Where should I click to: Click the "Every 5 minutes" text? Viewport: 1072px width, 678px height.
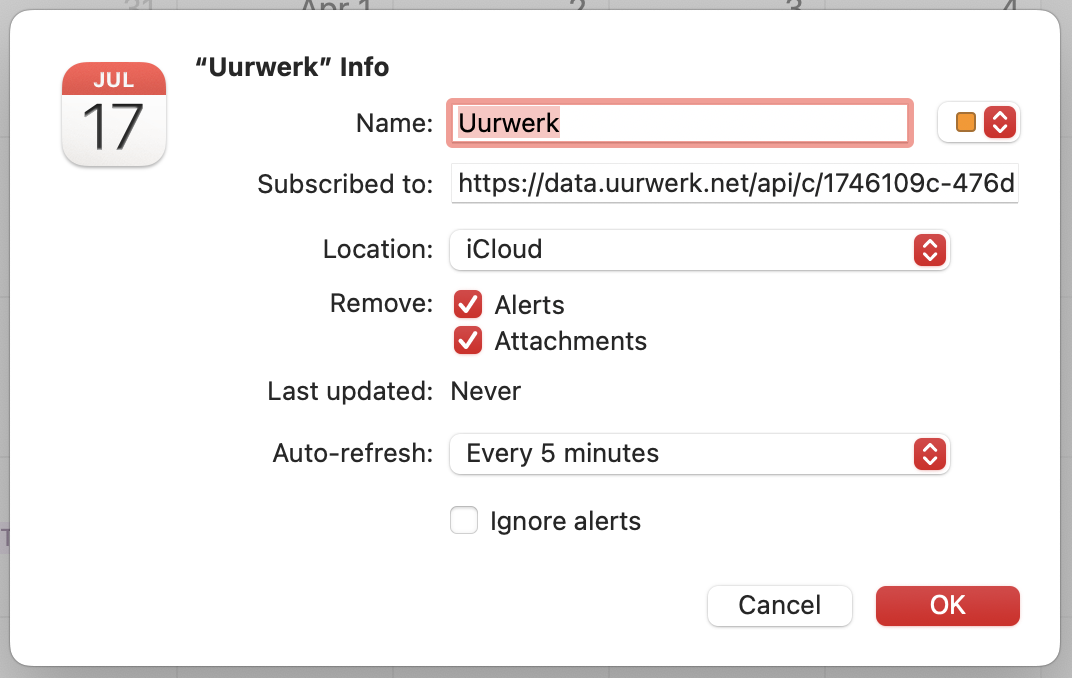coord(562,453)
